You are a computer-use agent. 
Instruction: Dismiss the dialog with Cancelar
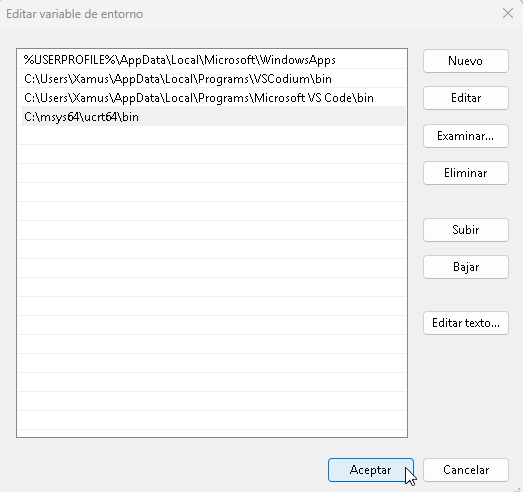[x=466, y=470]
